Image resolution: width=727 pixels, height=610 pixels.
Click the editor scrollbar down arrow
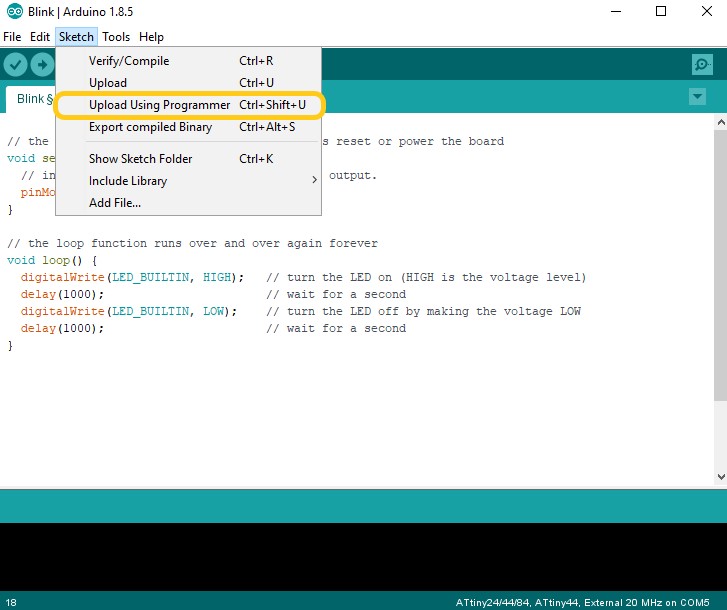coord(721,477)
